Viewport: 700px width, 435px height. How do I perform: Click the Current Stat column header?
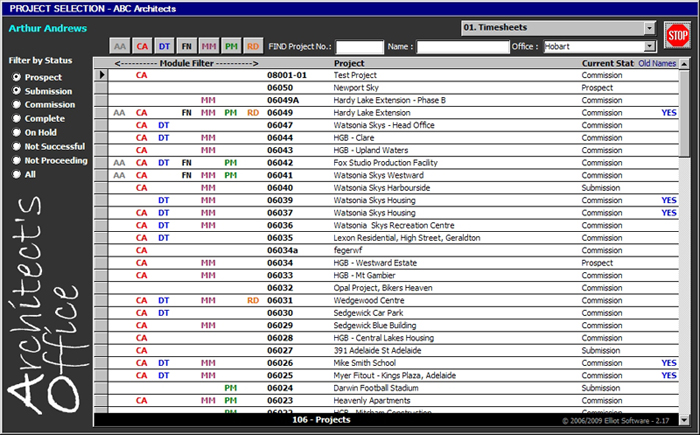607,63
